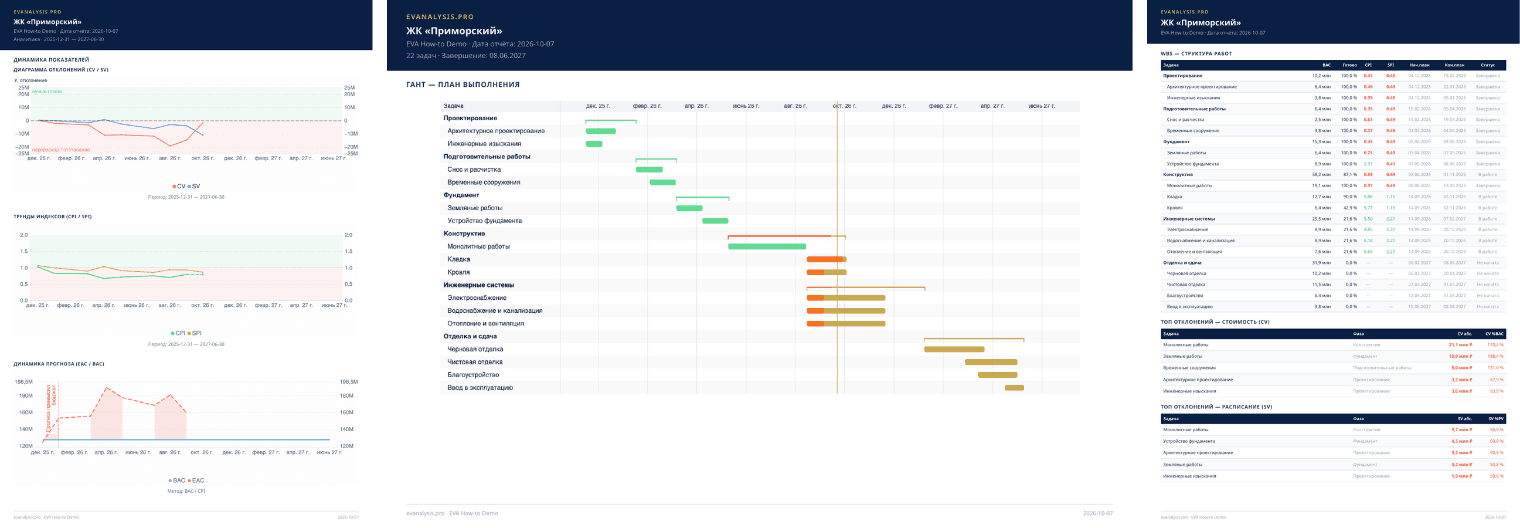The image size is (1520, 528).
Task: Click the Электроснабжение bar in the Gantt chart
Action: coord(846,297)
